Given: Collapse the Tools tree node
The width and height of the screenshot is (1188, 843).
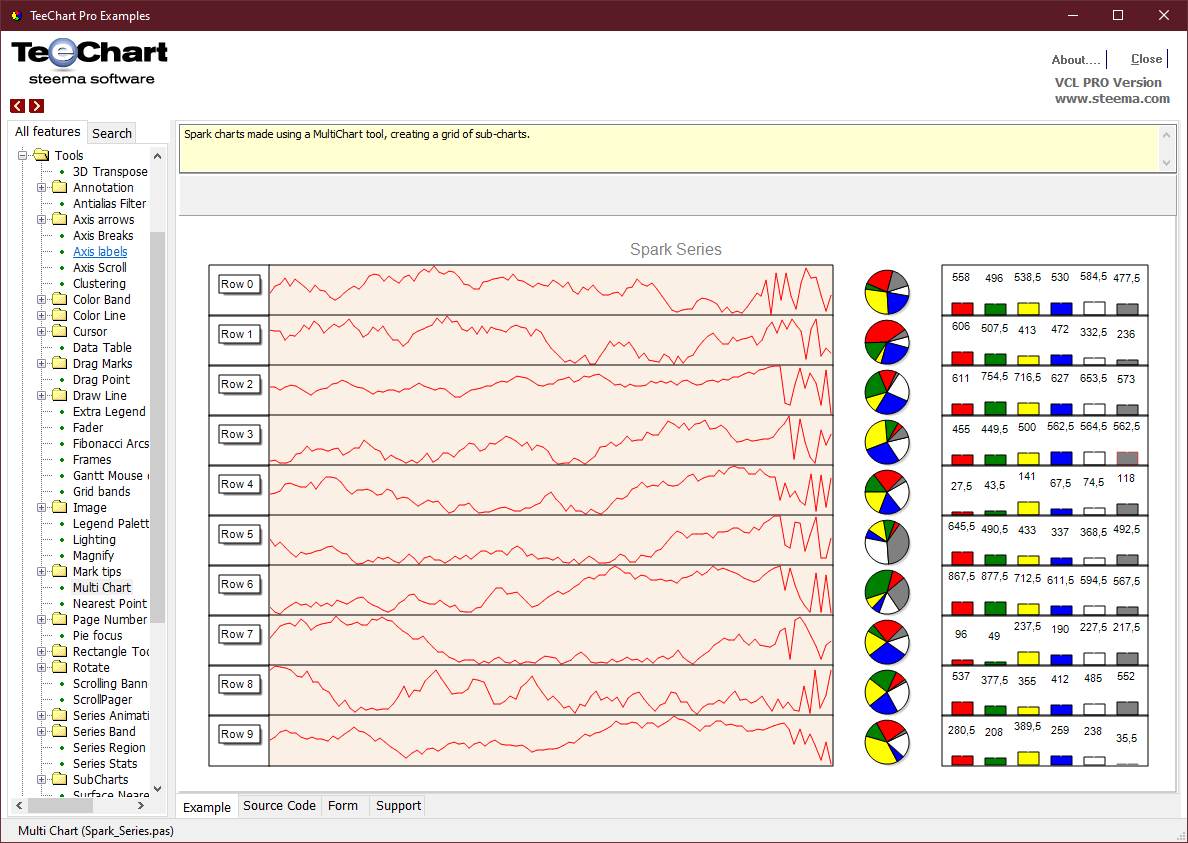Looking at the screenshot, I should (x=23, y=155).
